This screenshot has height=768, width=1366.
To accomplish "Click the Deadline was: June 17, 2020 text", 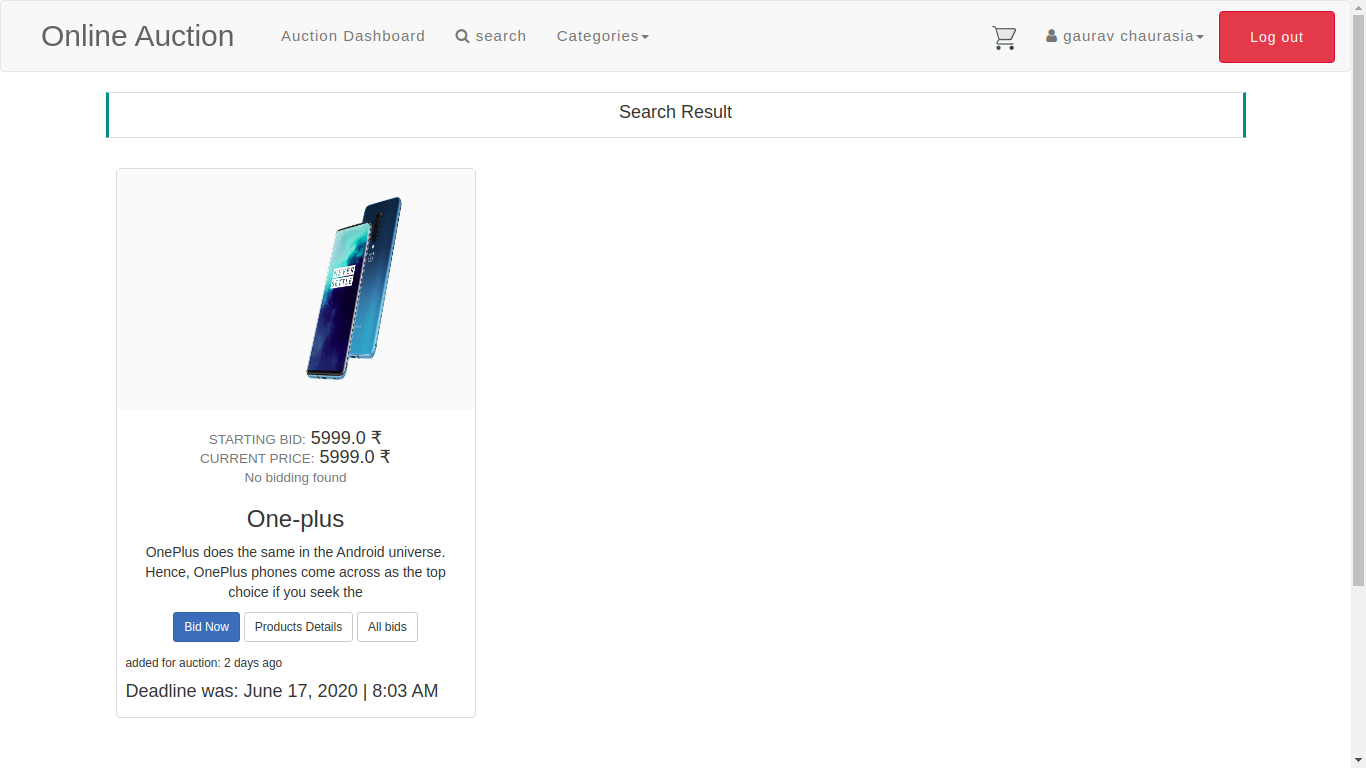I will 282,691.
